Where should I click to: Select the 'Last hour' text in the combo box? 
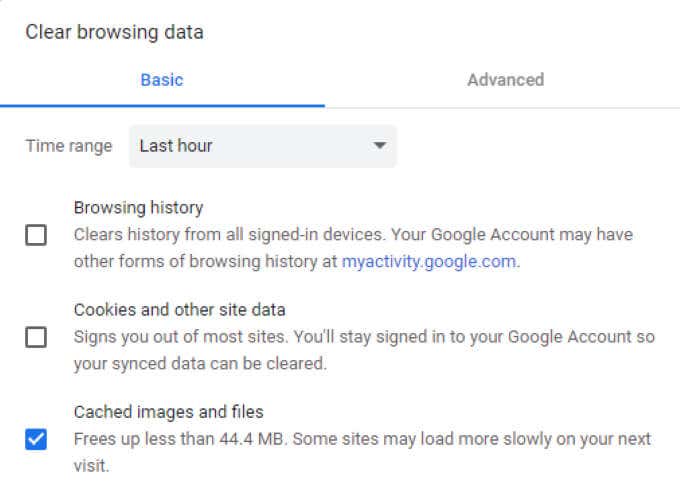coord(176,146)
